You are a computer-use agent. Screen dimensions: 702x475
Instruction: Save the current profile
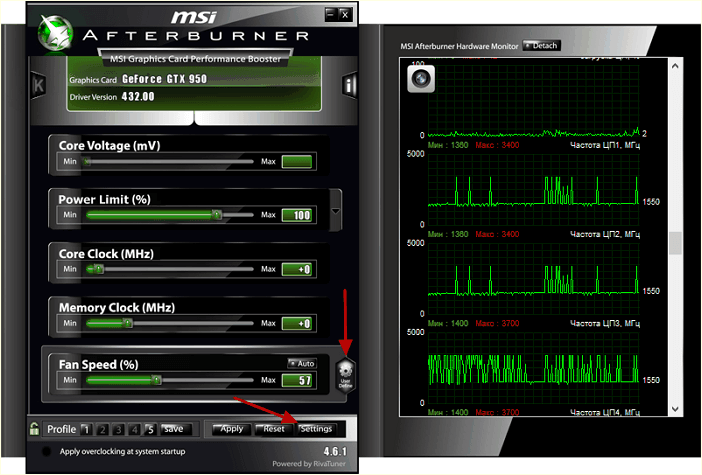[176, 429]
